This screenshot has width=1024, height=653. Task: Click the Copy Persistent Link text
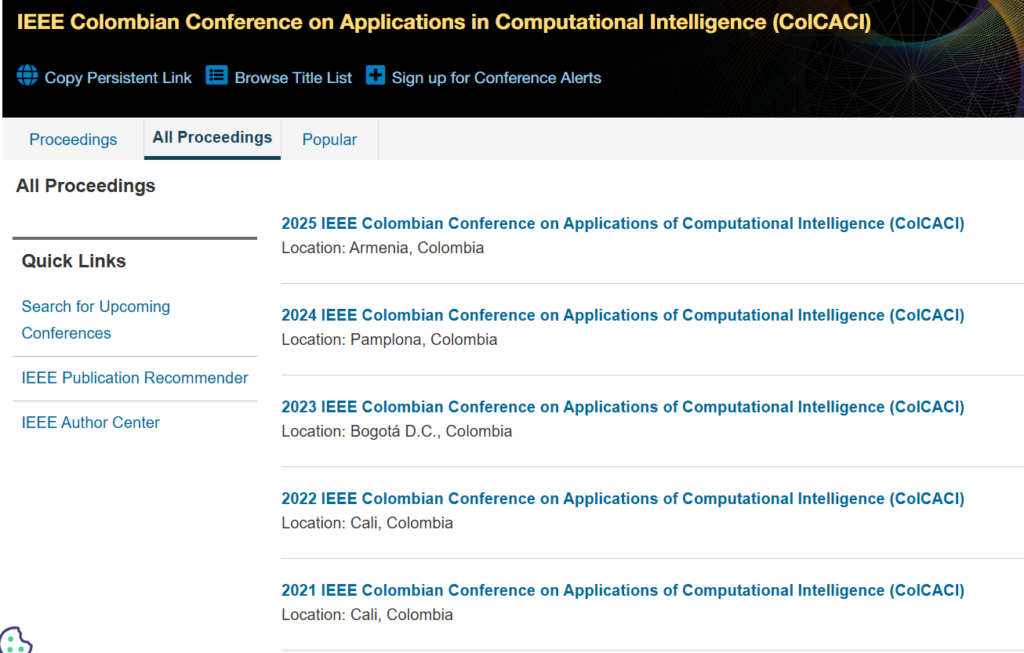coord(118,78)
